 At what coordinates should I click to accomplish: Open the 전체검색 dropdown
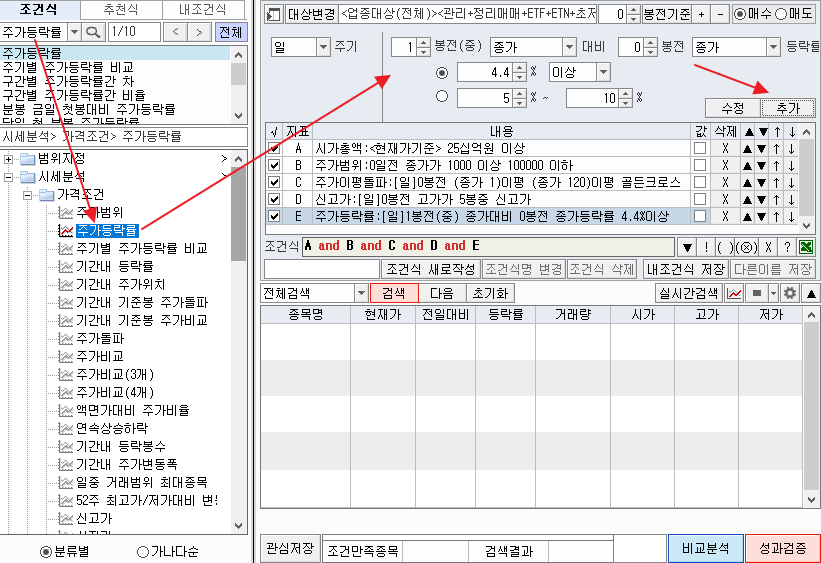point(361,293)
